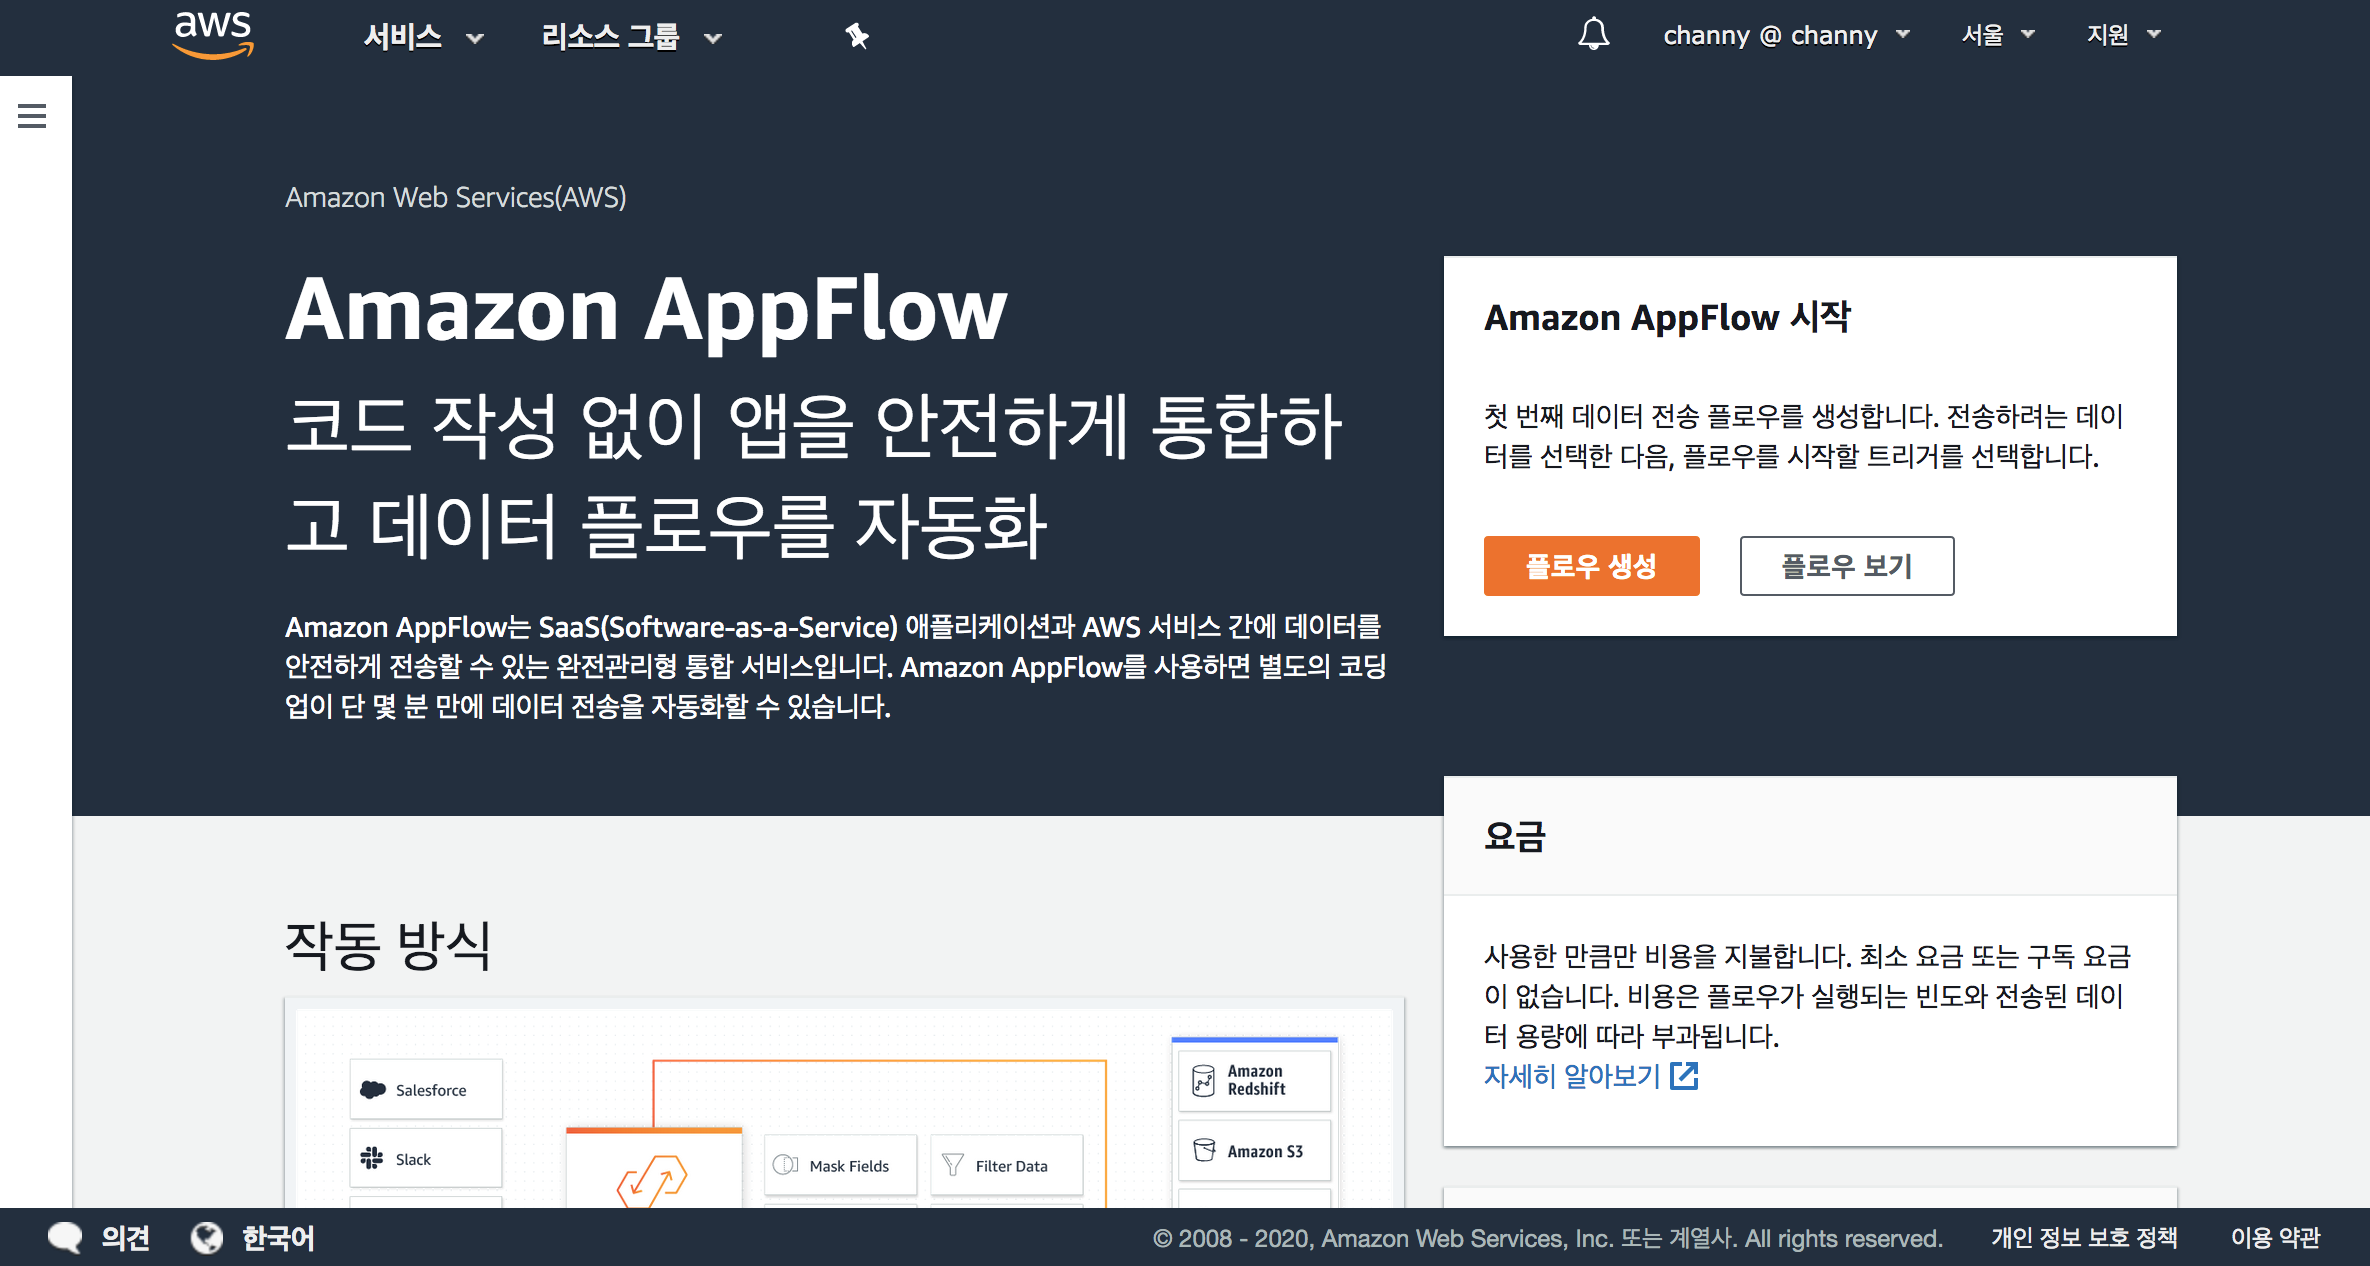Open the 지원 support menu
The height and width of the screenshot is (1266, 2370).
[x=2122, y=35]
